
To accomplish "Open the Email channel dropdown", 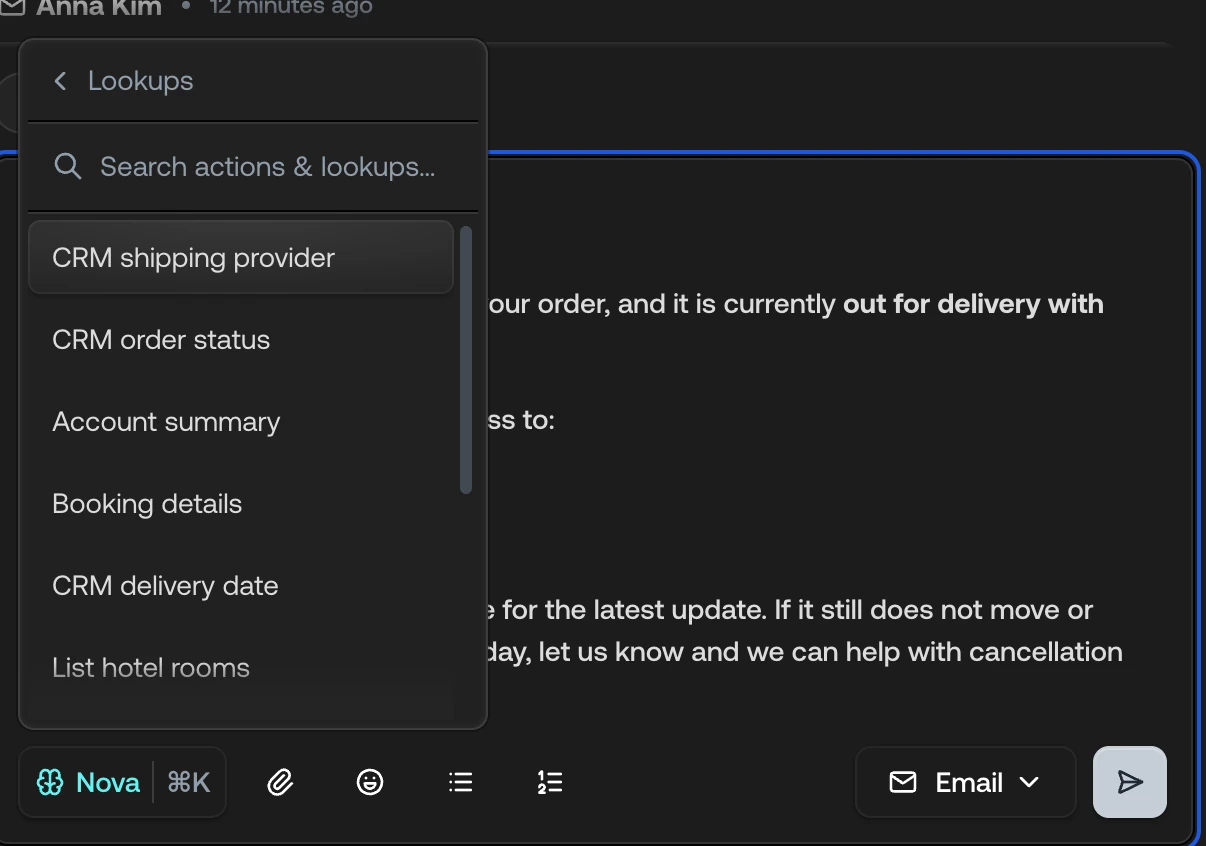I will (965, 782).
